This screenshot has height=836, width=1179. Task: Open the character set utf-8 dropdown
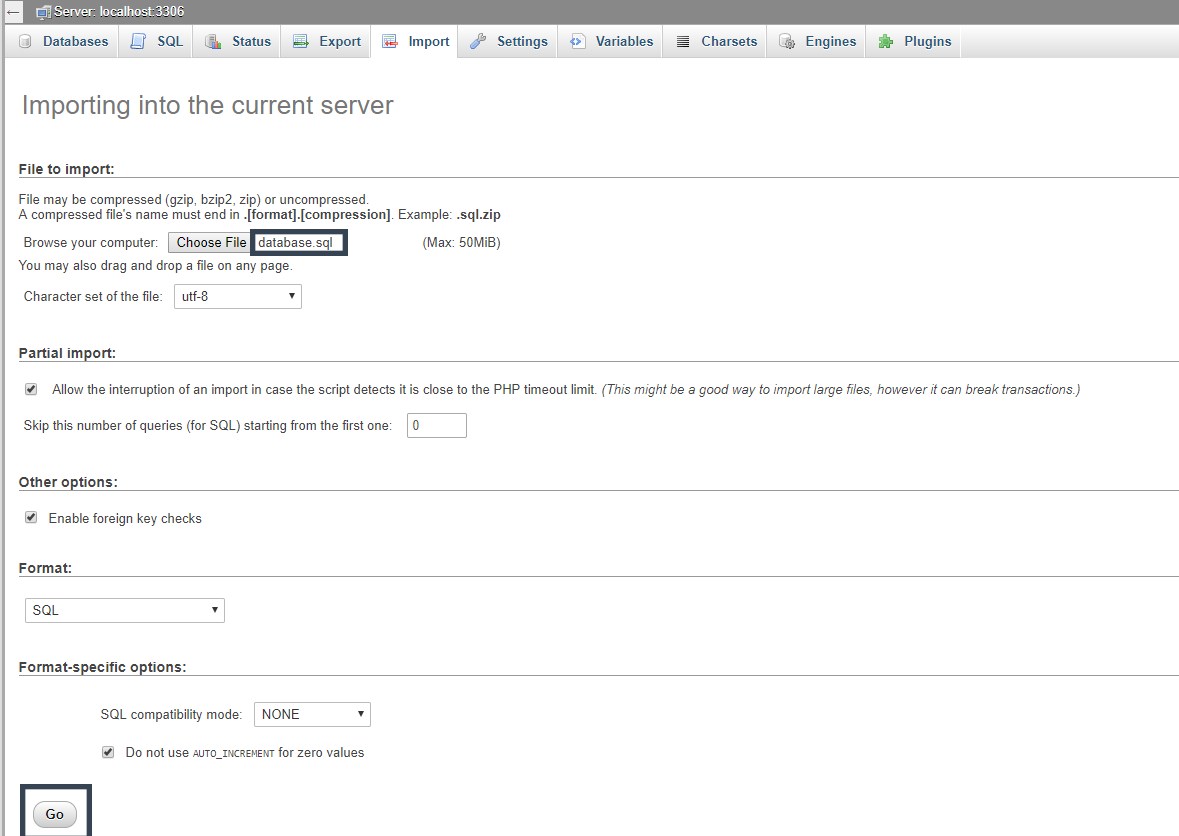pyautogui.click(x=238, y=296)
